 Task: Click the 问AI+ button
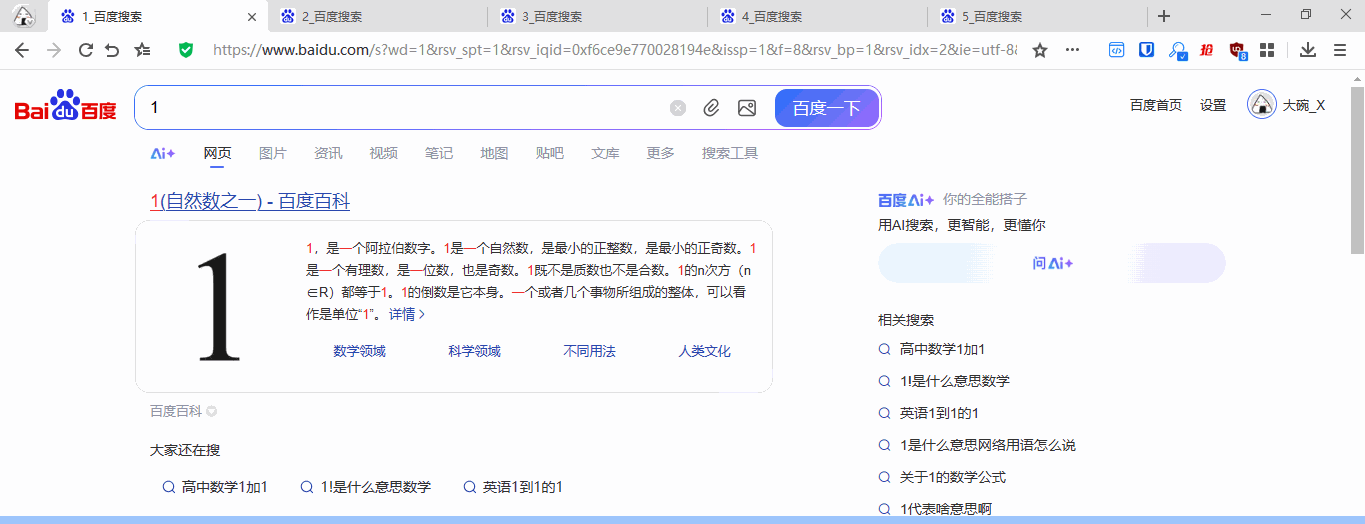tap(1052, 263)
